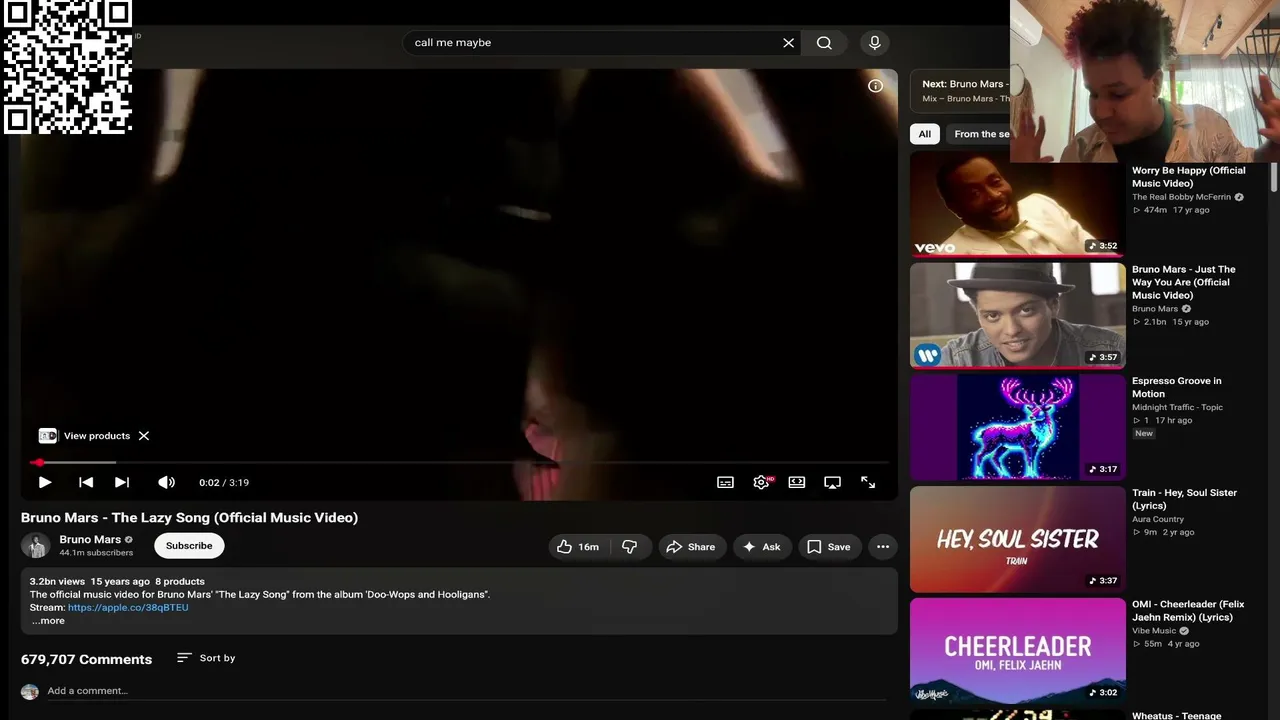Screen dimensions: 1280x720
Task: Open Cheerleader remix thumbnail
Action: pos(1017,650)
